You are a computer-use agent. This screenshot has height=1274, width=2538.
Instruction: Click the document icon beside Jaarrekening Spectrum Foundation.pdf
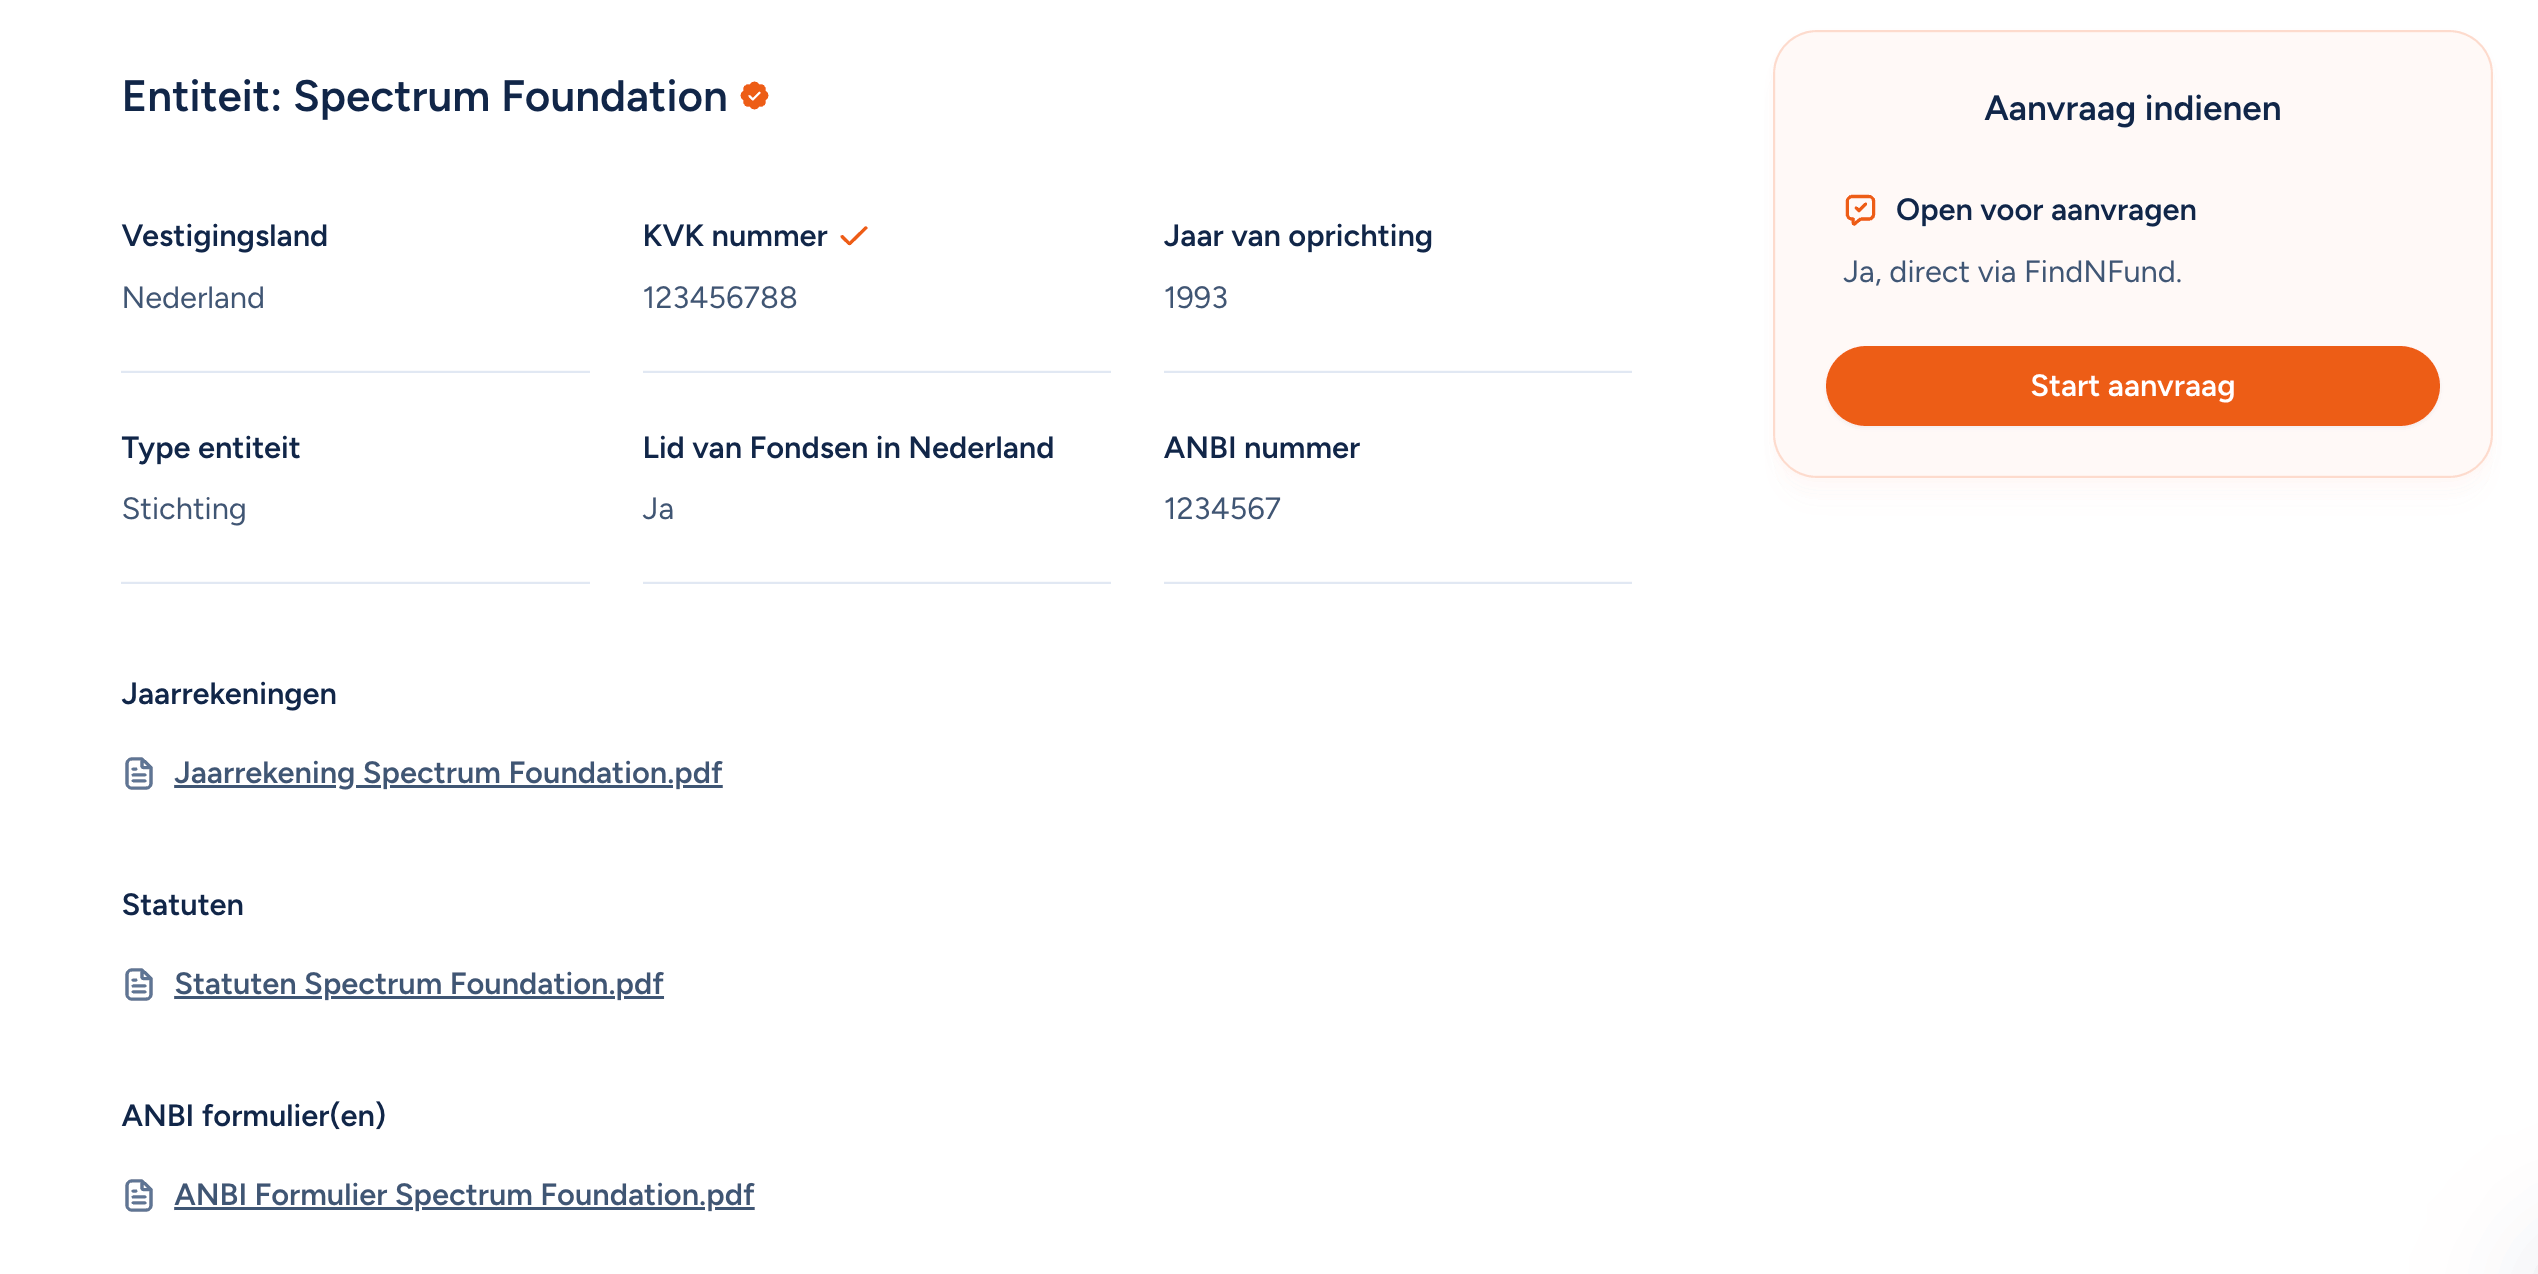click(x=137, y=772)
